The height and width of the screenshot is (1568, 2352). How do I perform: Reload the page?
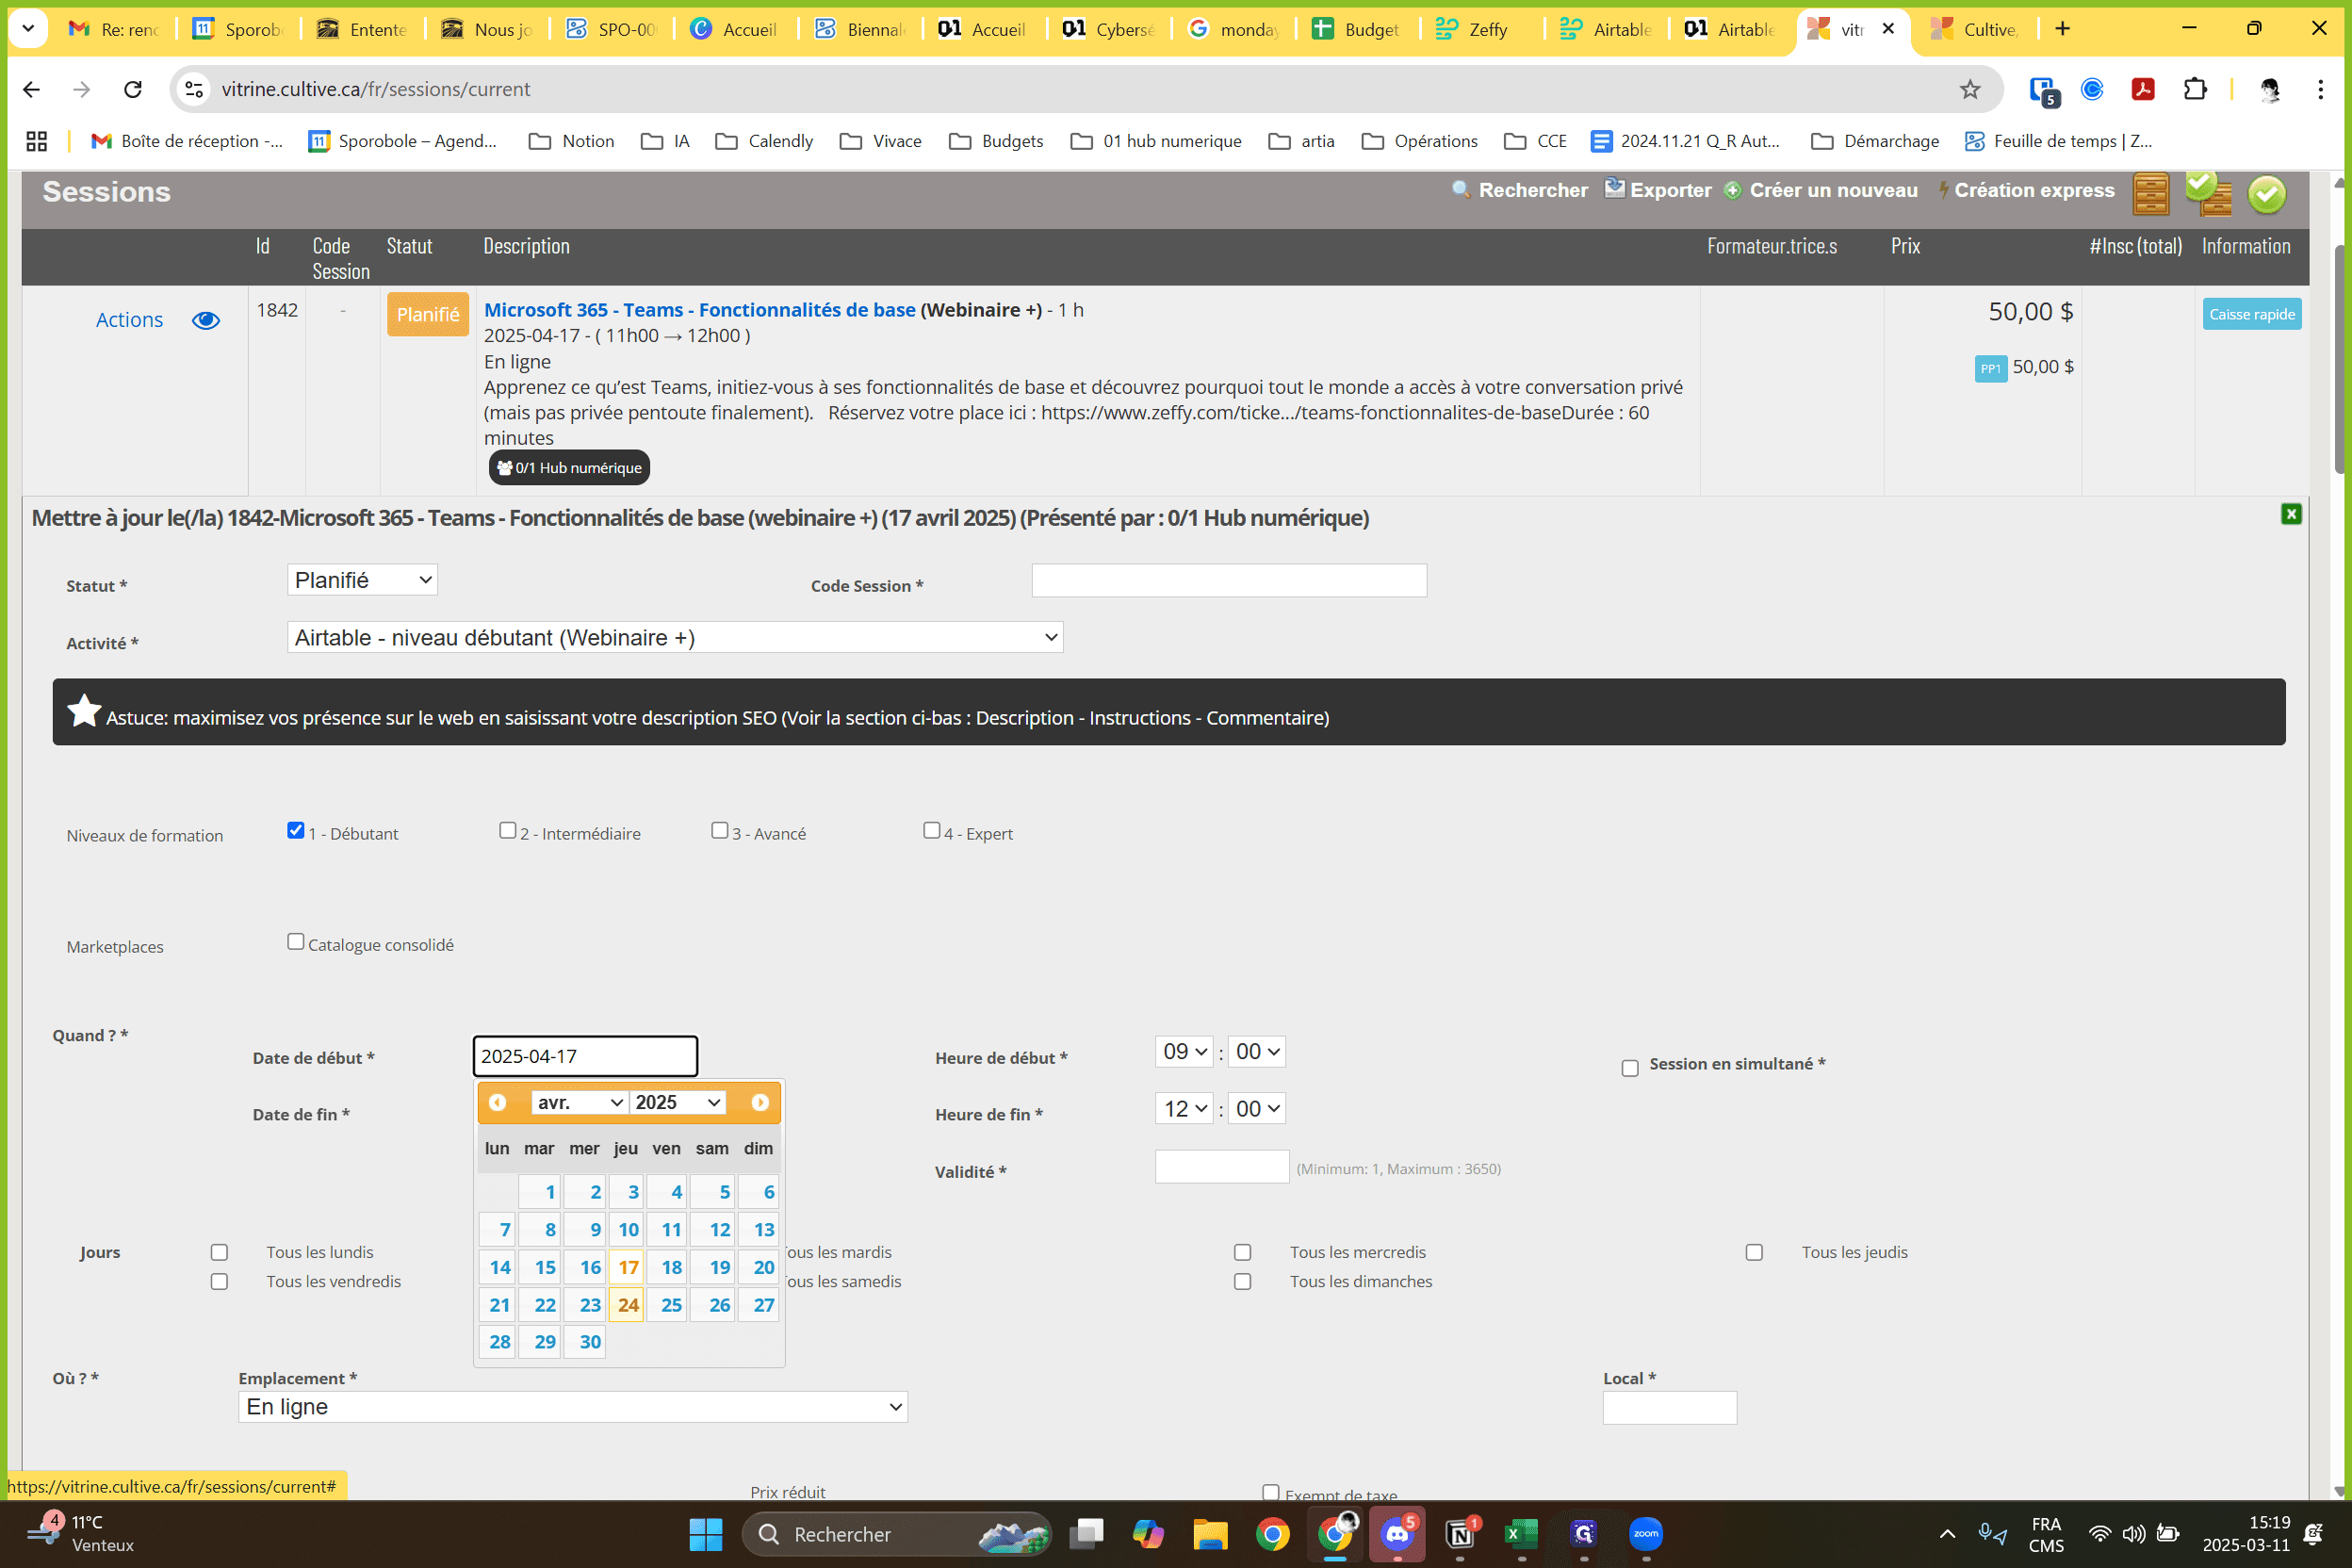[133, 89]
